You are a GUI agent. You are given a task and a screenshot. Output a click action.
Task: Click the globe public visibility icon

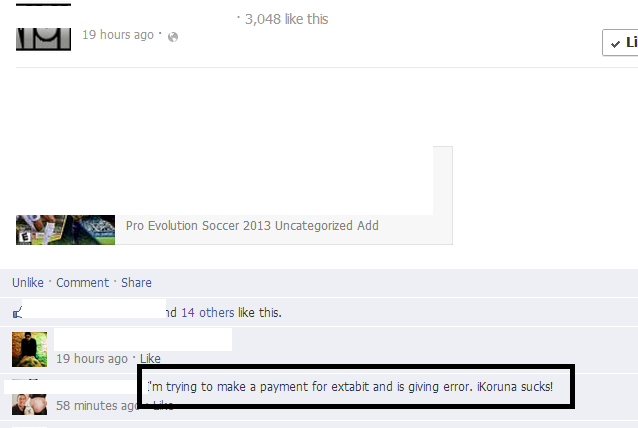[173, 37]
